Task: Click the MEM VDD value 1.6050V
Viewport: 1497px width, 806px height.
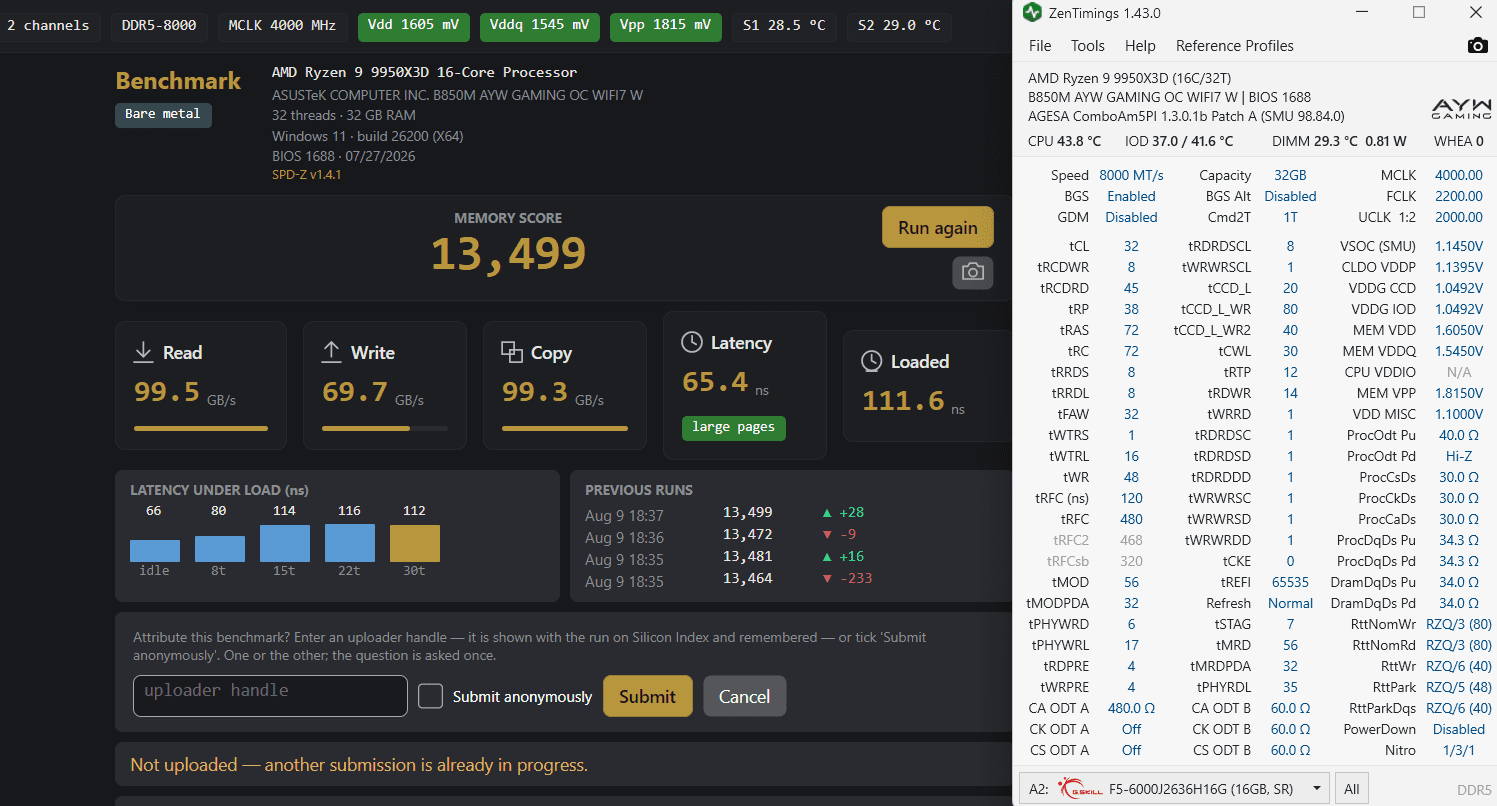Action: (x=1459, y=330)
